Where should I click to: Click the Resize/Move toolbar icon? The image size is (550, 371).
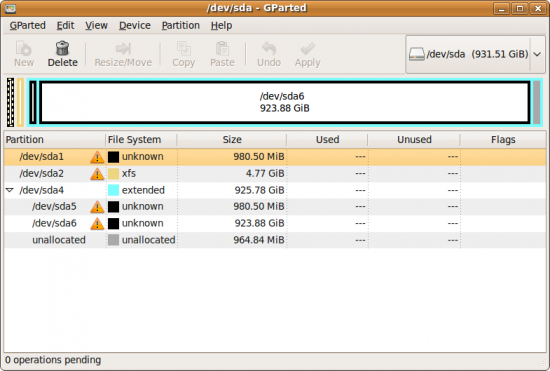[123, 49]
